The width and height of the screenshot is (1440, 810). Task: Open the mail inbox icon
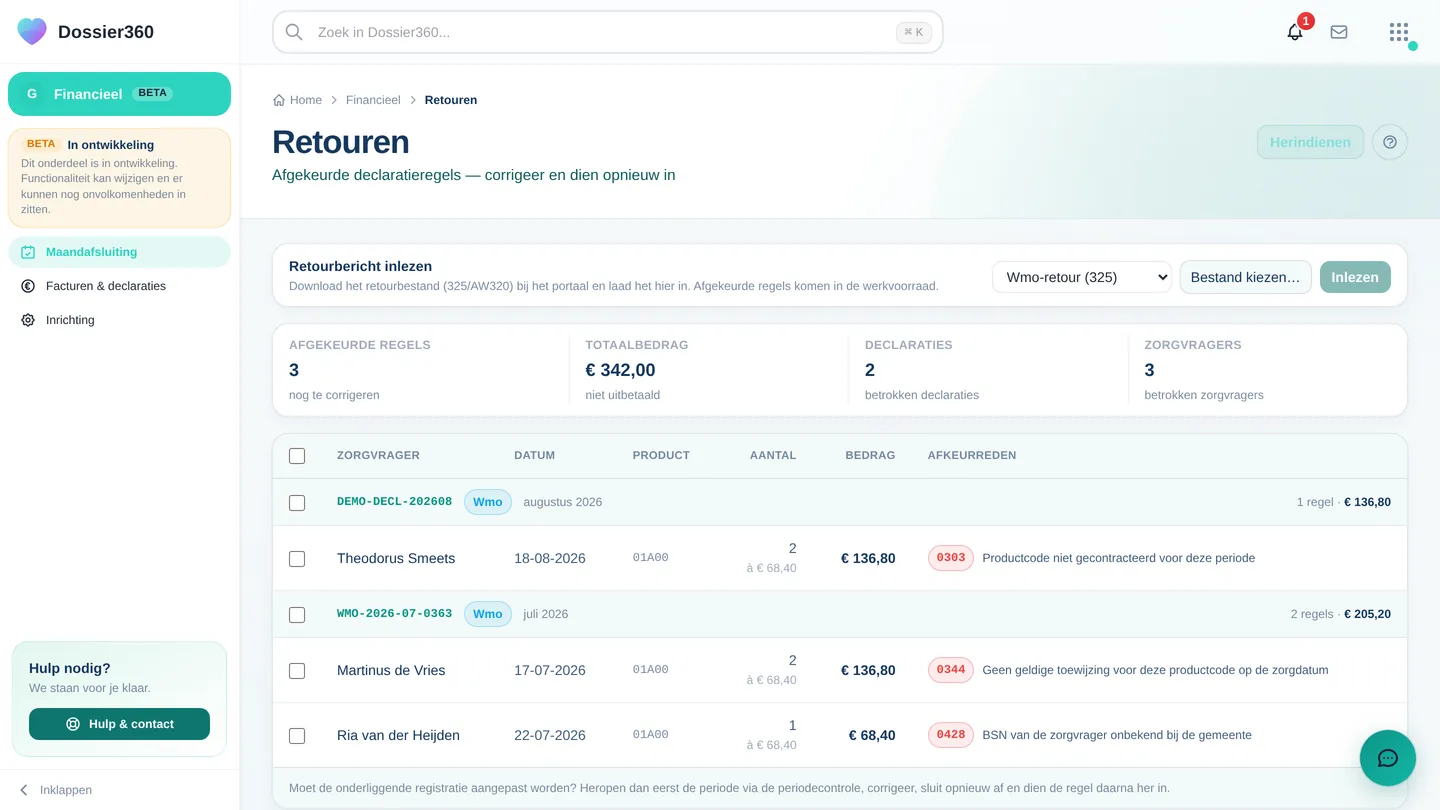tap(1339, 32)
